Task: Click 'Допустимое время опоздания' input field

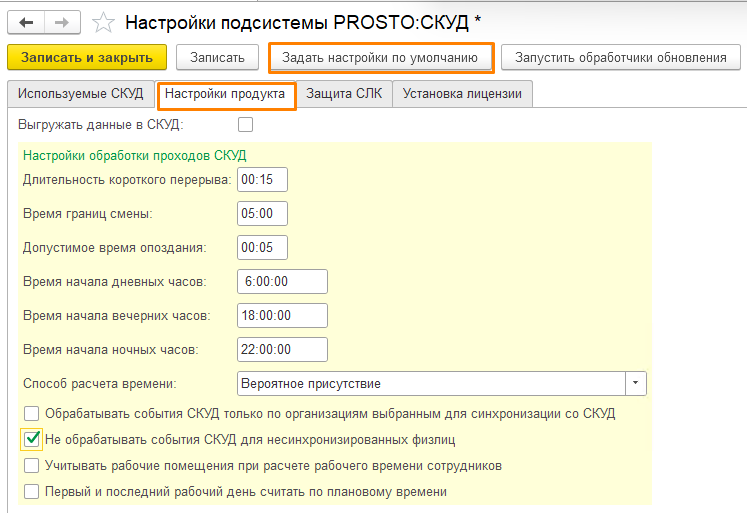Action: (x=263, y=247)
